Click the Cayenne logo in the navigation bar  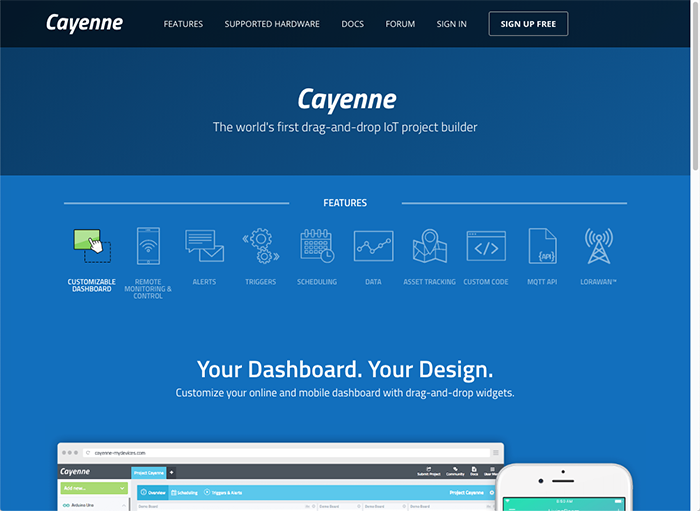tap(84, 23)
